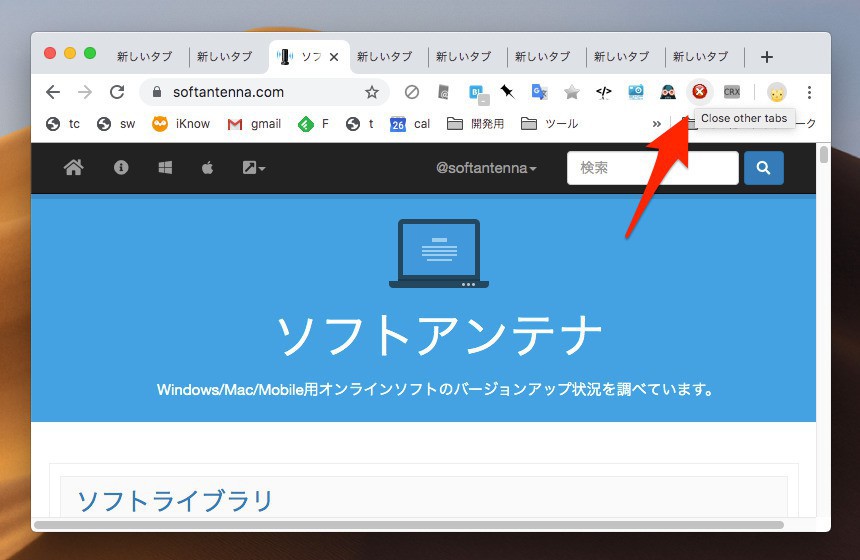The image size is (860, 560).
Task: Open the ソフトライブラリ link
Action: [176, 500]
